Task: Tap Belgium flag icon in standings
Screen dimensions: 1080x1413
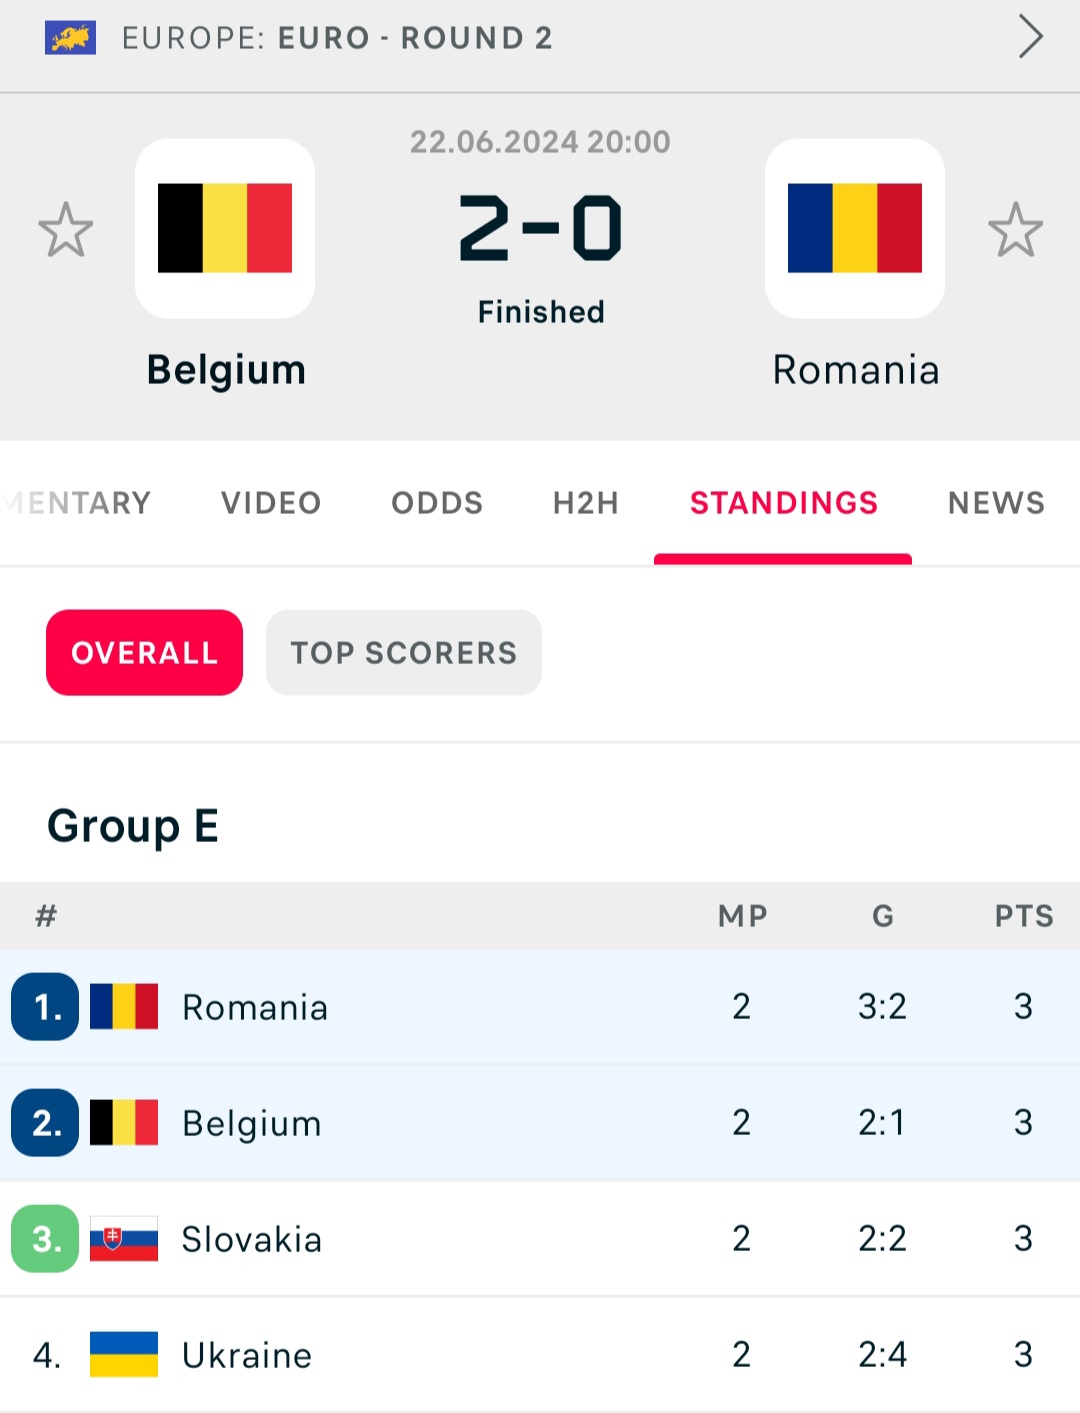Action: pos(124,1123)
